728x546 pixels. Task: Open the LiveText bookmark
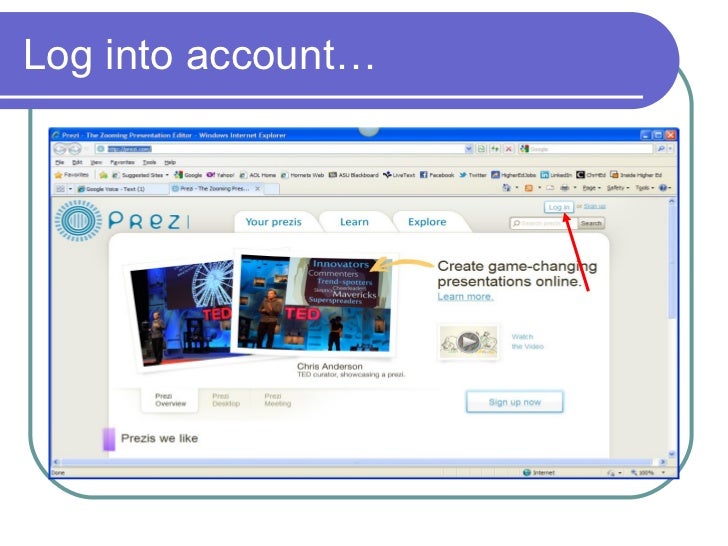point(399,175)
